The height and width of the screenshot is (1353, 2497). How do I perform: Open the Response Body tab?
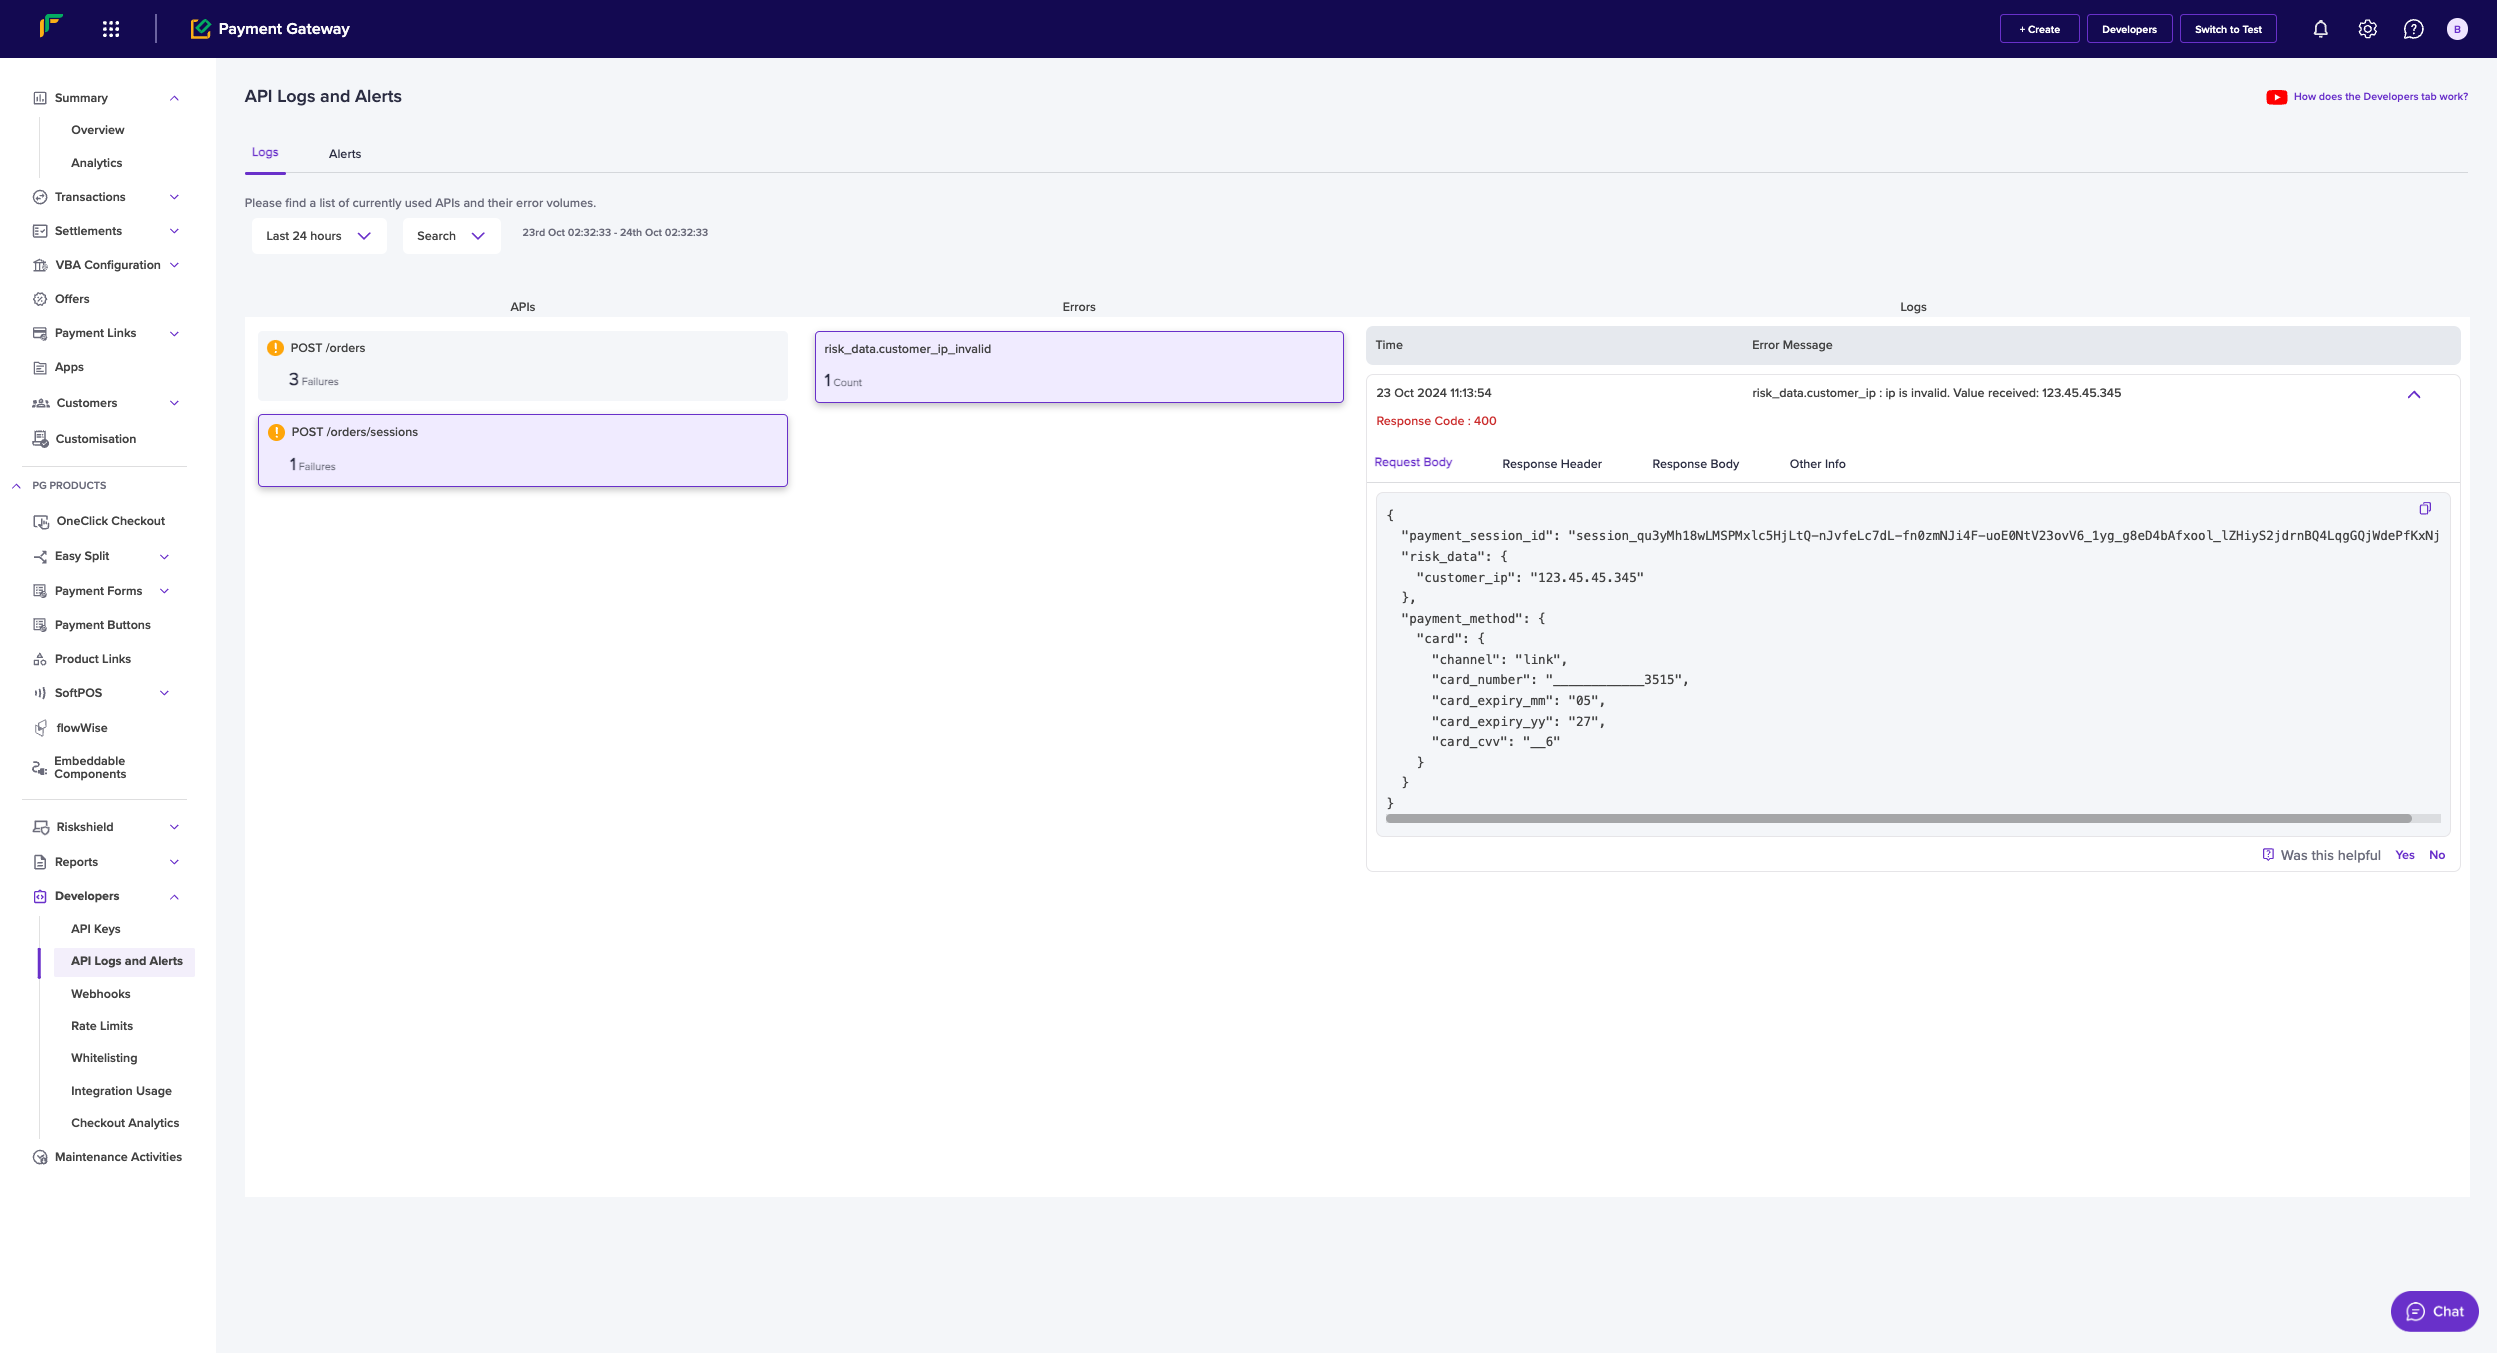pyautogui.click(x=1694, y=464)
